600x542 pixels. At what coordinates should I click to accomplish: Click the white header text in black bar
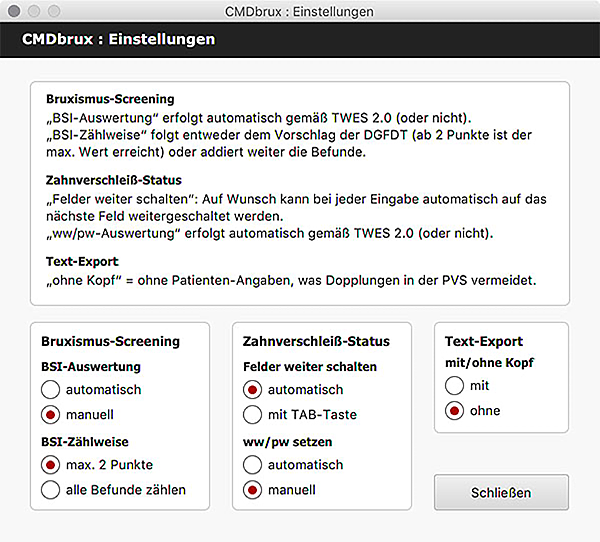tap(119, 39)
